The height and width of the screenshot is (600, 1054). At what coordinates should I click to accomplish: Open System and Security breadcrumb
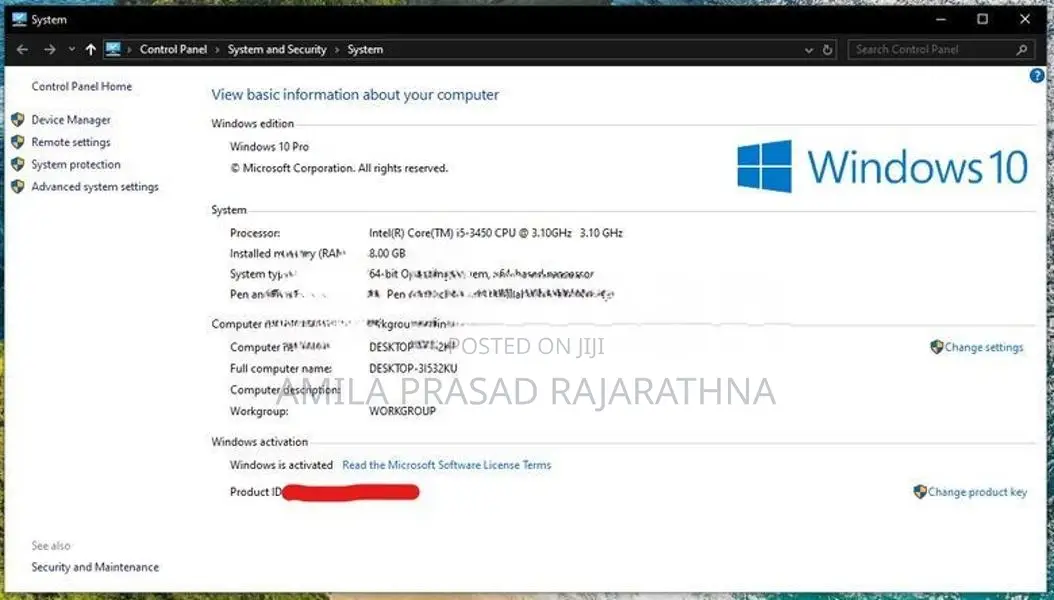pyautogui.click(x=277, y=50)
